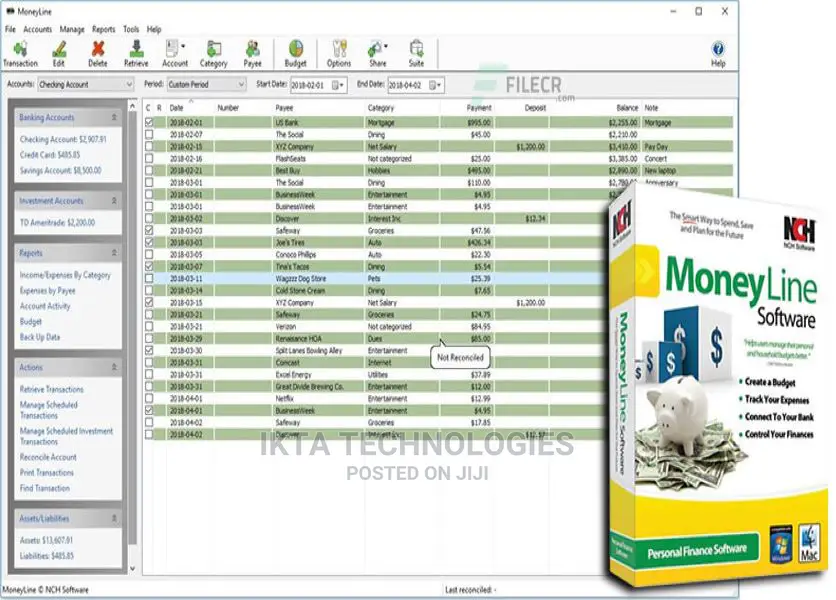The height and width of the screenshot is (600, 836).
Task: Click the Reconcile Account link
Action: pyautogui.click(x=48, y=457)
